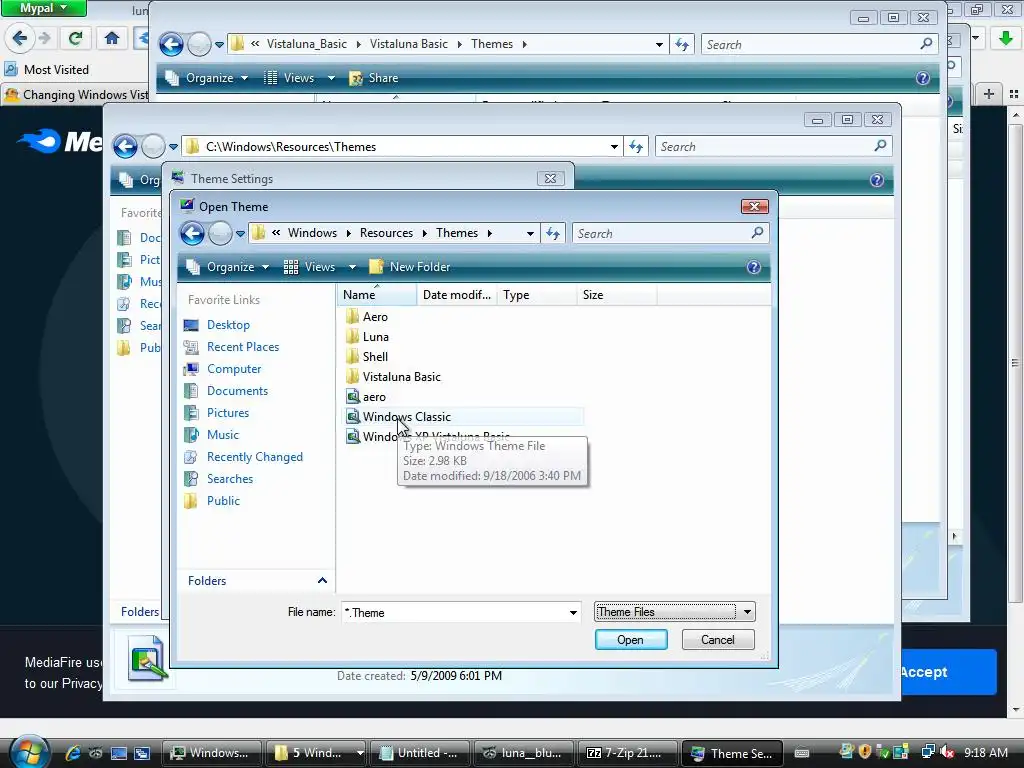Go to Home page in Mypal
Screen dimensions: 1024x768
point(112,38)
